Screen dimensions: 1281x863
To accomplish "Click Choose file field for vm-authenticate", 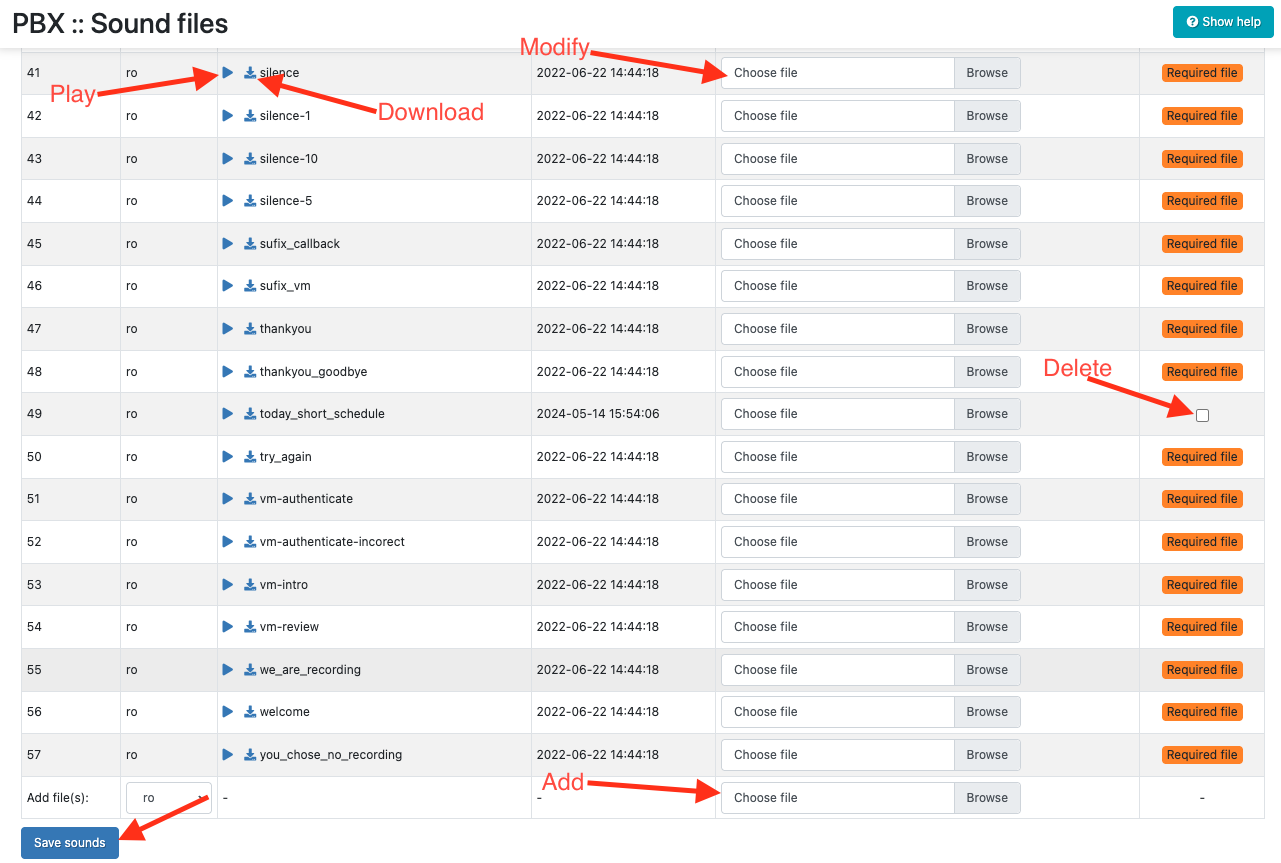I will 837,499.
